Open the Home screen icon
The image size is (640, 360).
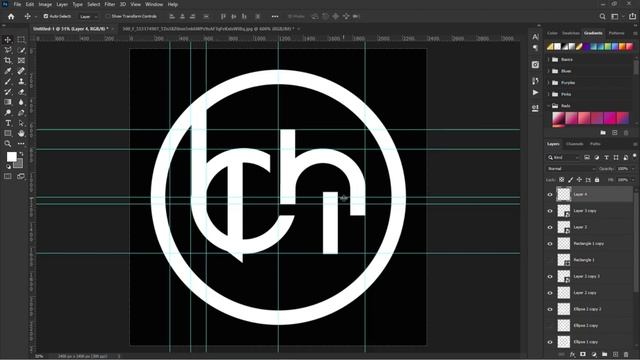tap(11, 16)
